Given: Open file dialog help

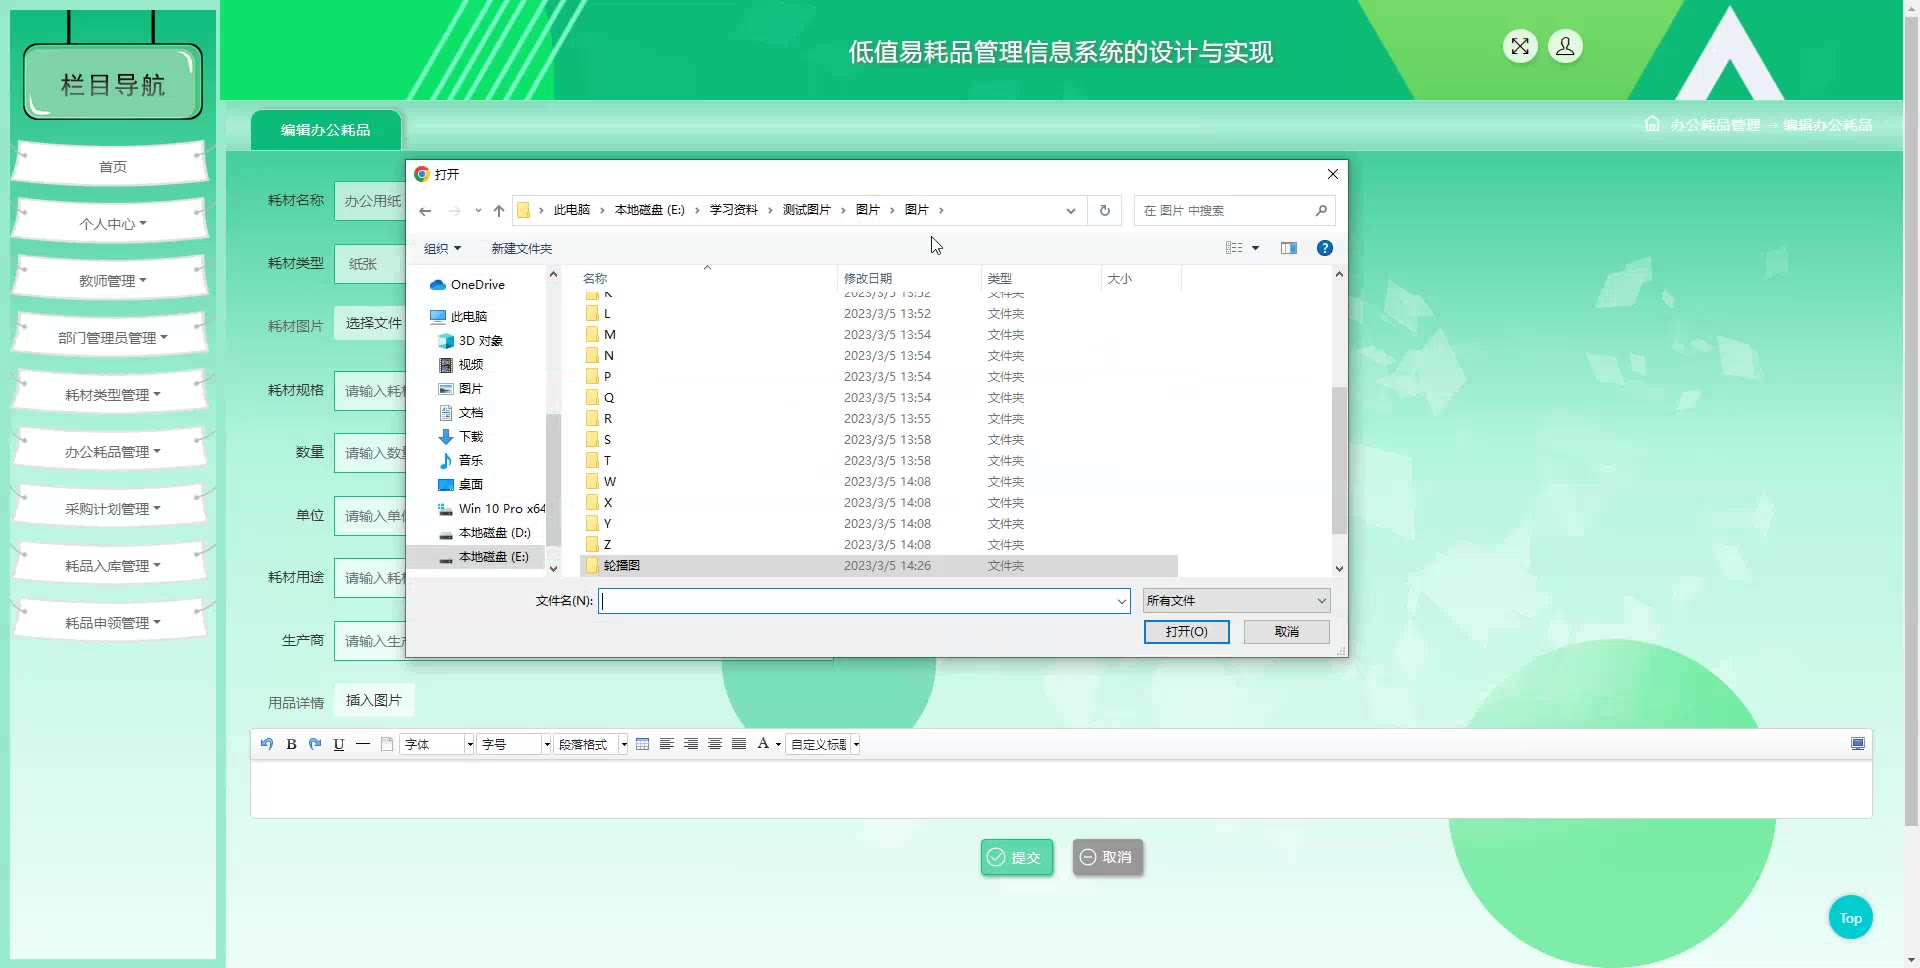Looking at the screenshot, I should [x=1325, y=248].
